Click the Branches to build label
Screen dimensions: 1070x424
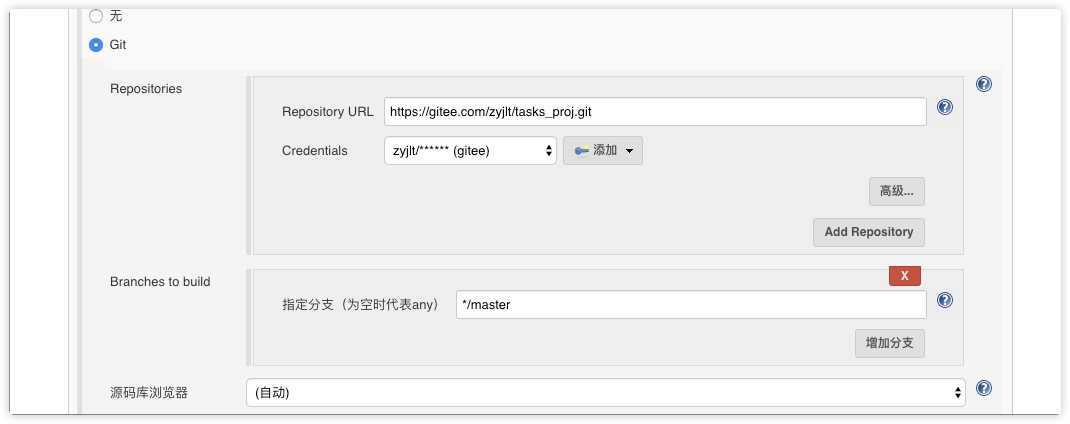pyautogui.click(x=160, y=281)
